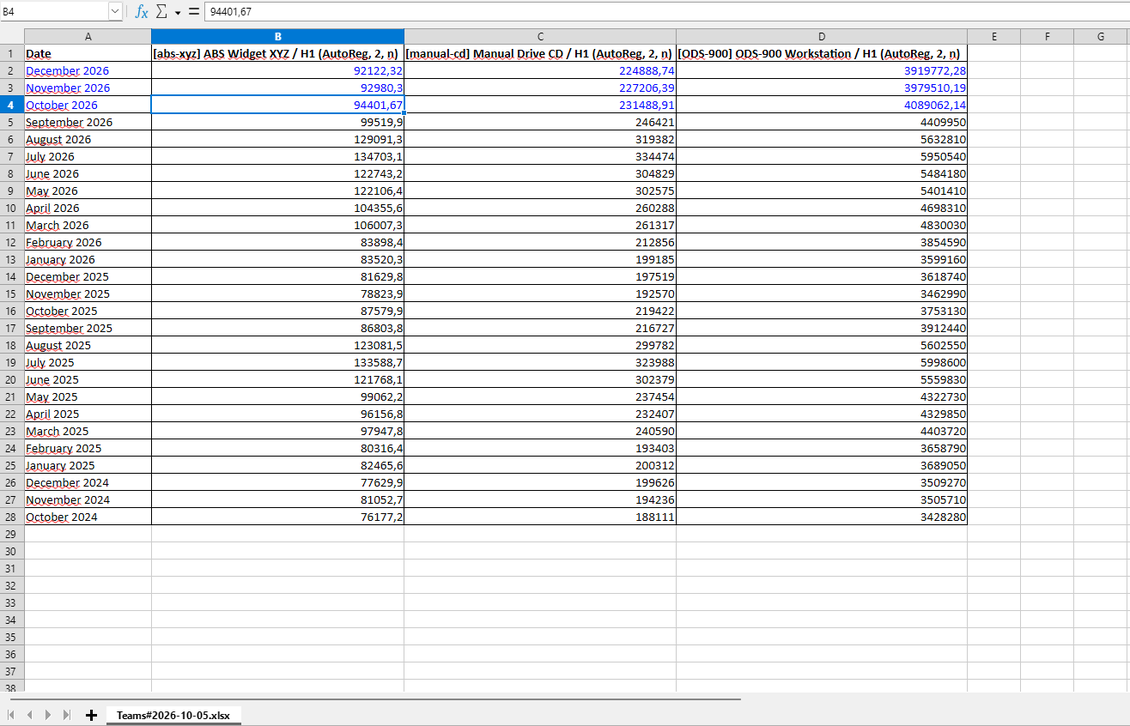Screen dimensions: 1130x726
Task: Click the Date header cell
Action: pos(88,53)
